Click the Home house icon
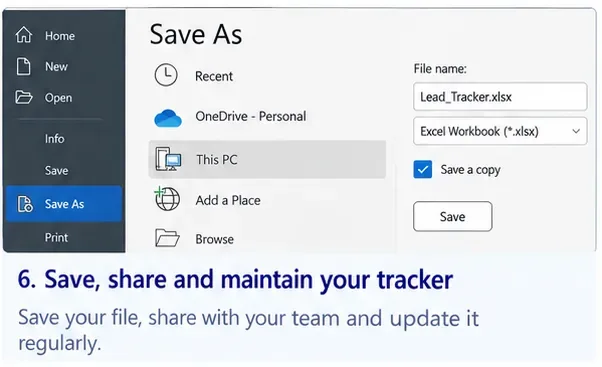 (x=24, y=35)
